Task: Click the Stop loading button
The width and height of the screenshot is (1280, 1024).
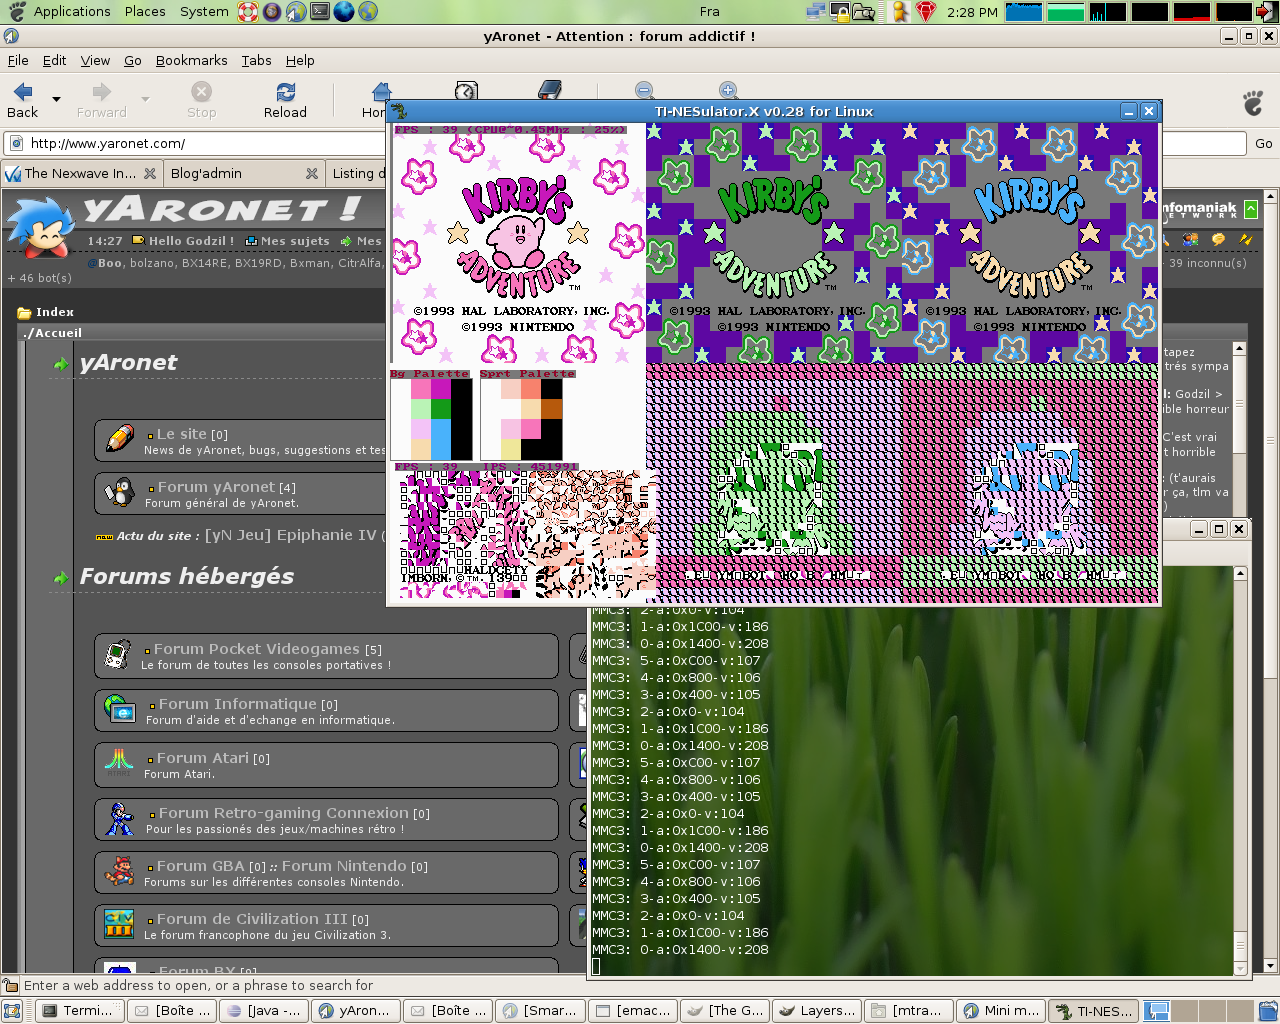Action: tap(201, 100)
